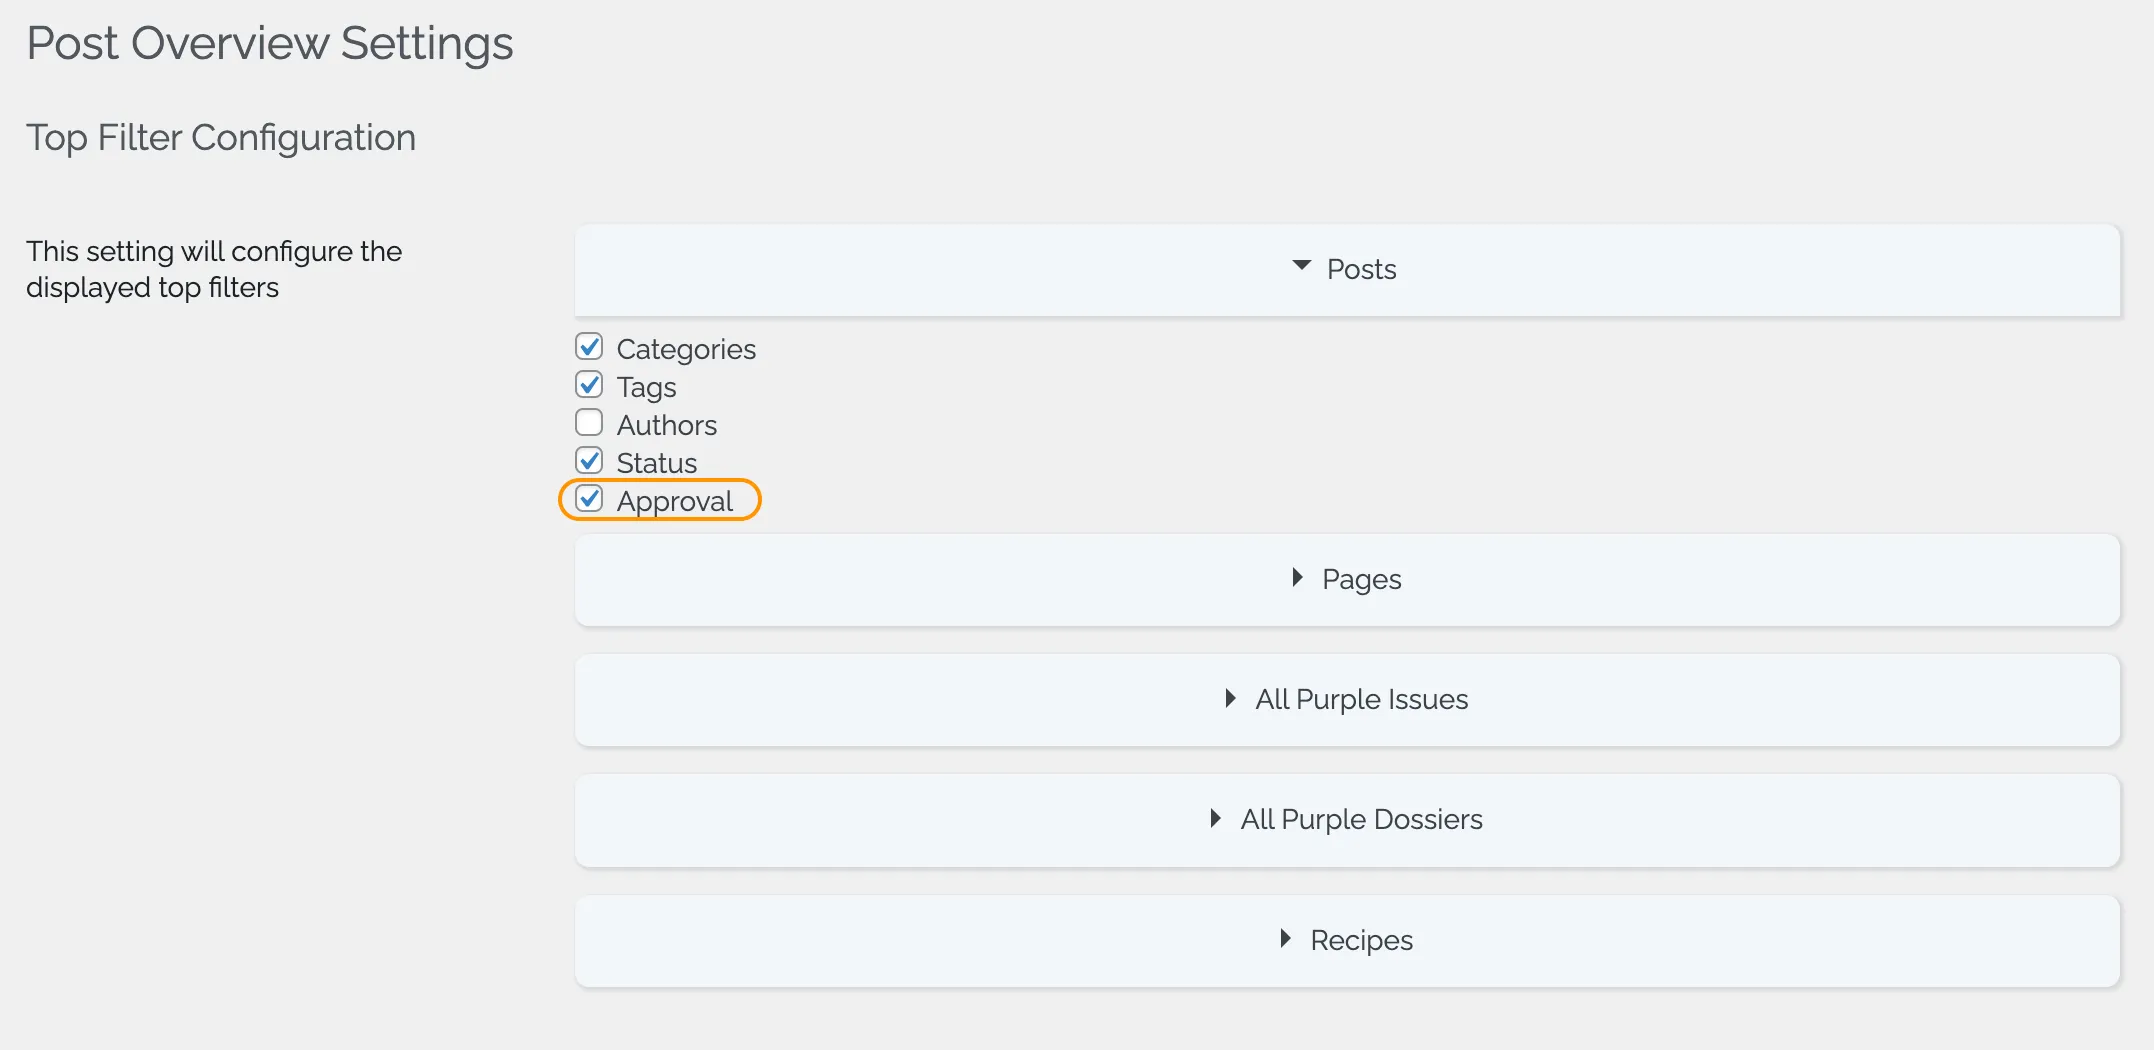Image resolution: width=2154 pixels, height=1050 pixels.
Task: Disable the Status filter checkbox
Action: (x=589, y=461)
